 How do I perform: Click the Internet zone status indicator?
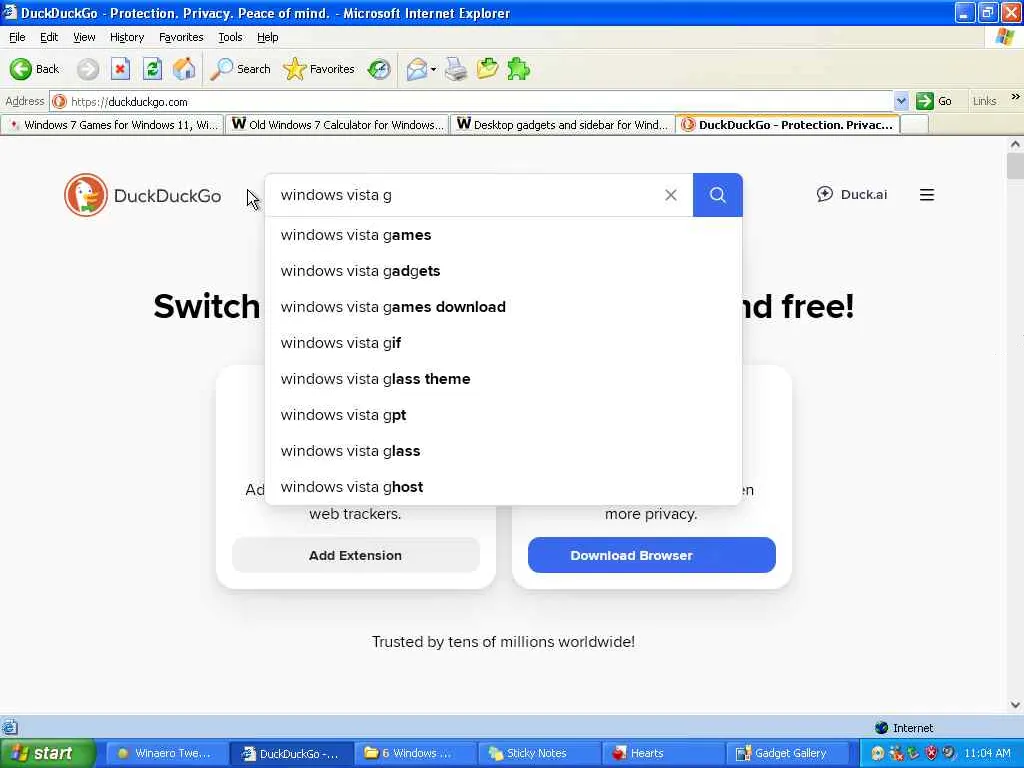pyautogui.click(x=904, y=728)
